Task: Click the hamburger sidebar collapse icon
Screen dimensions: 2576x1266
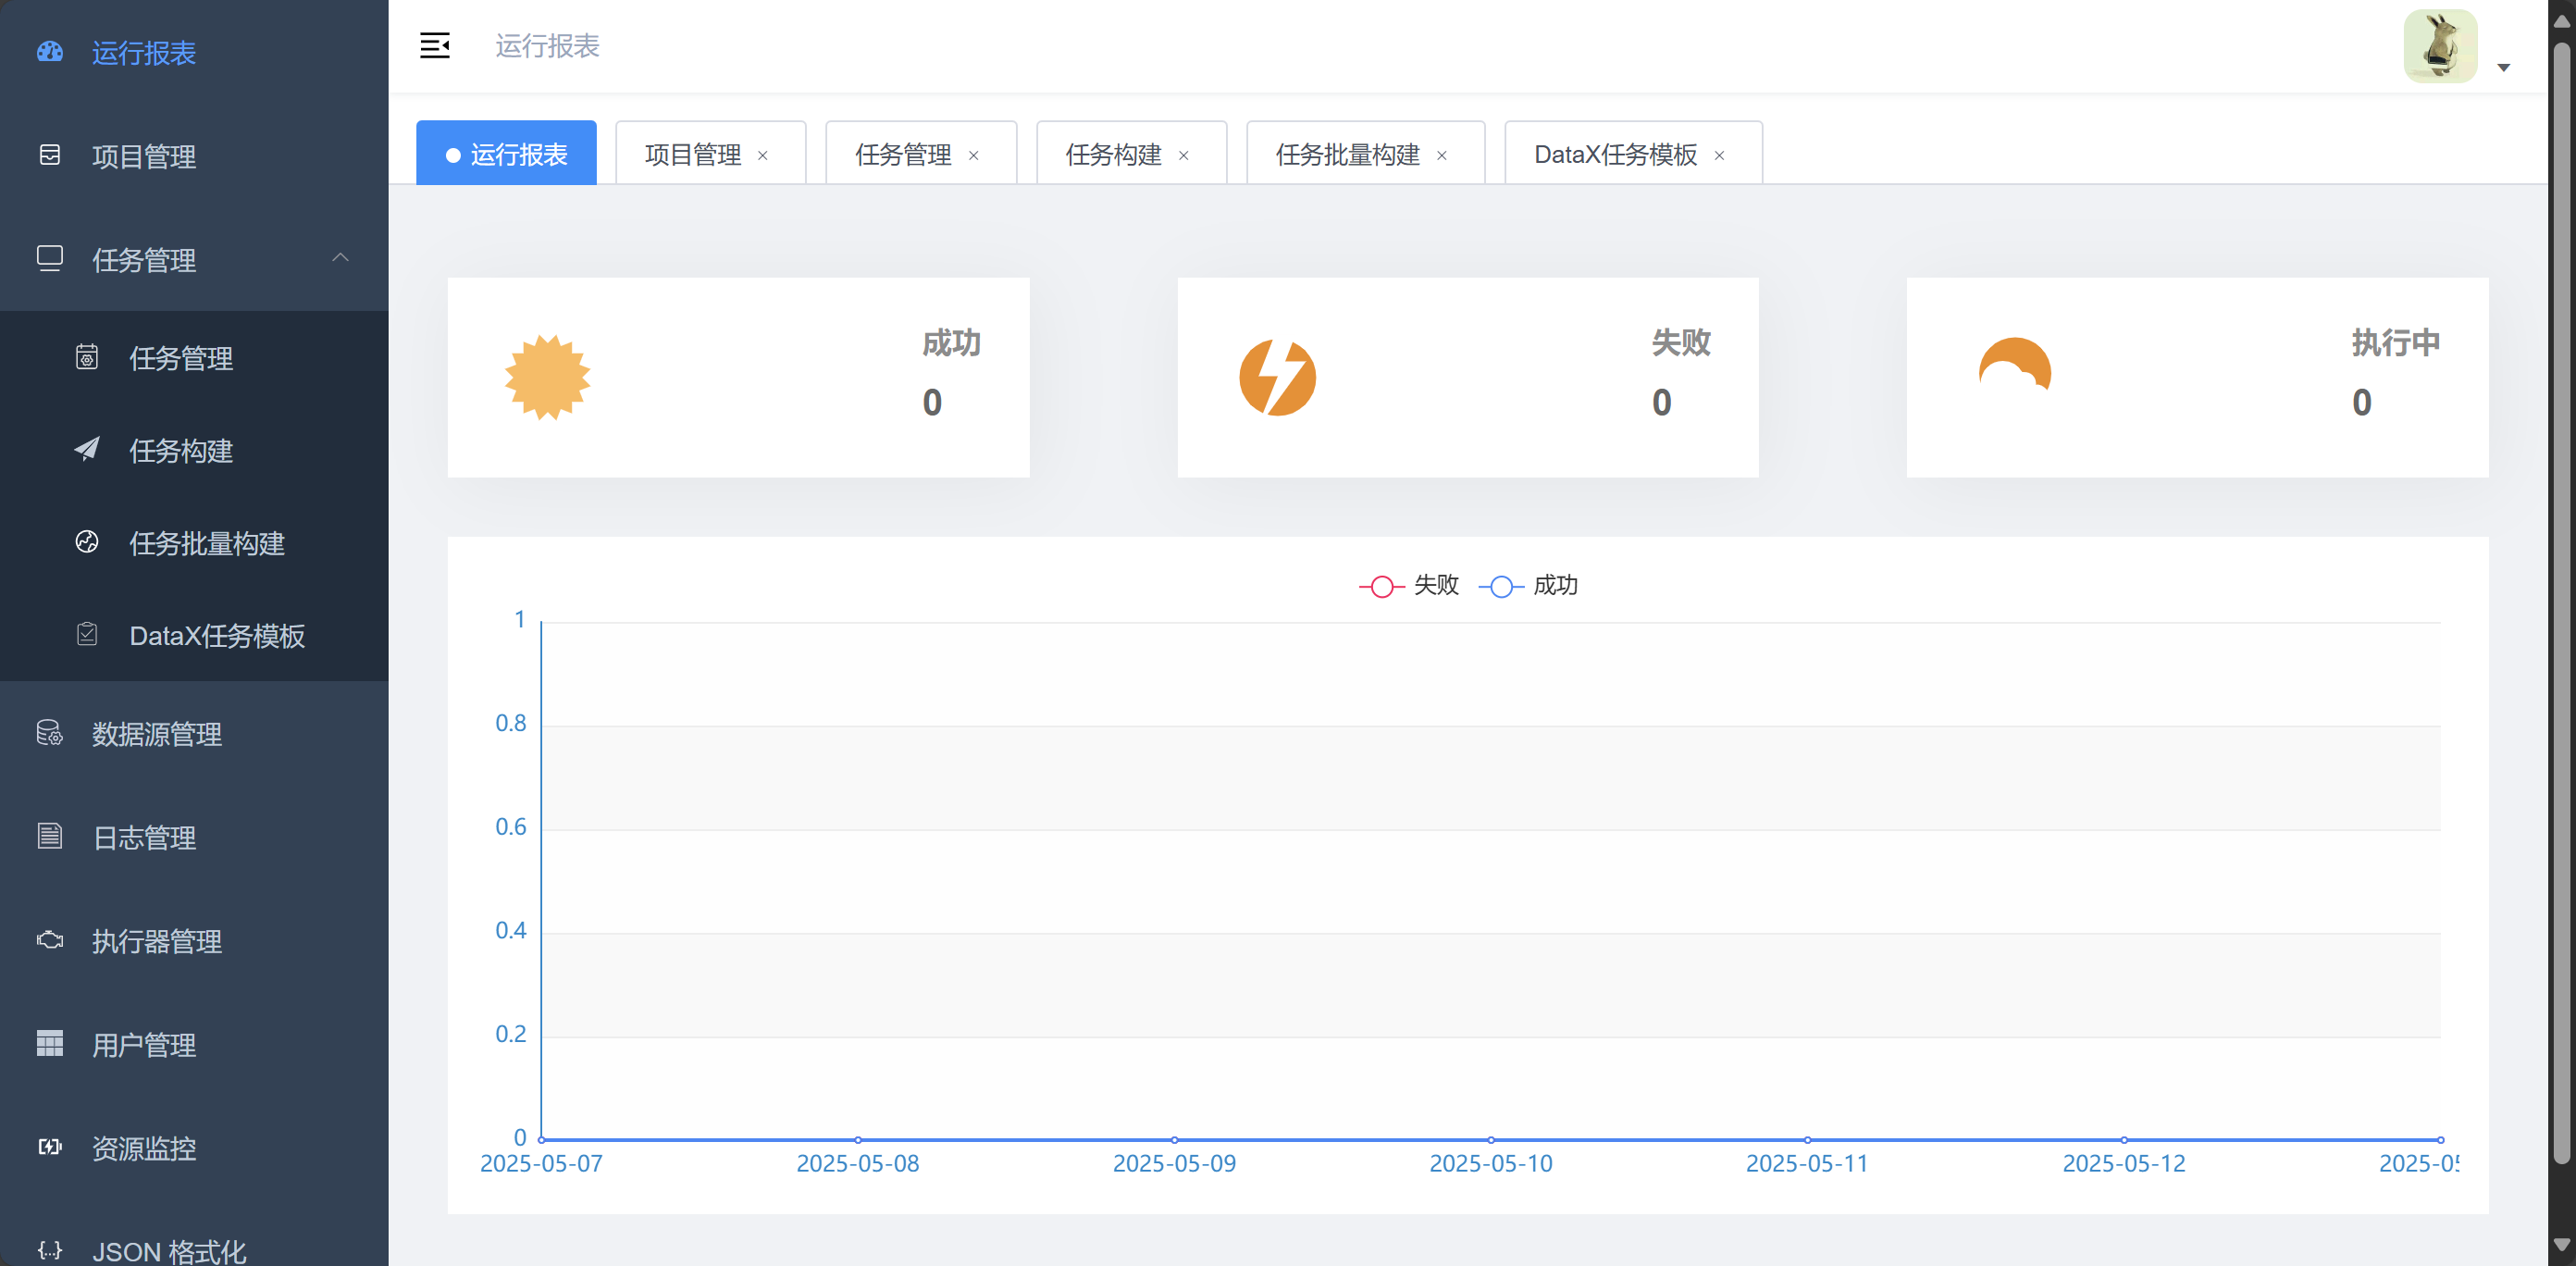Action: tap(434, 46)
